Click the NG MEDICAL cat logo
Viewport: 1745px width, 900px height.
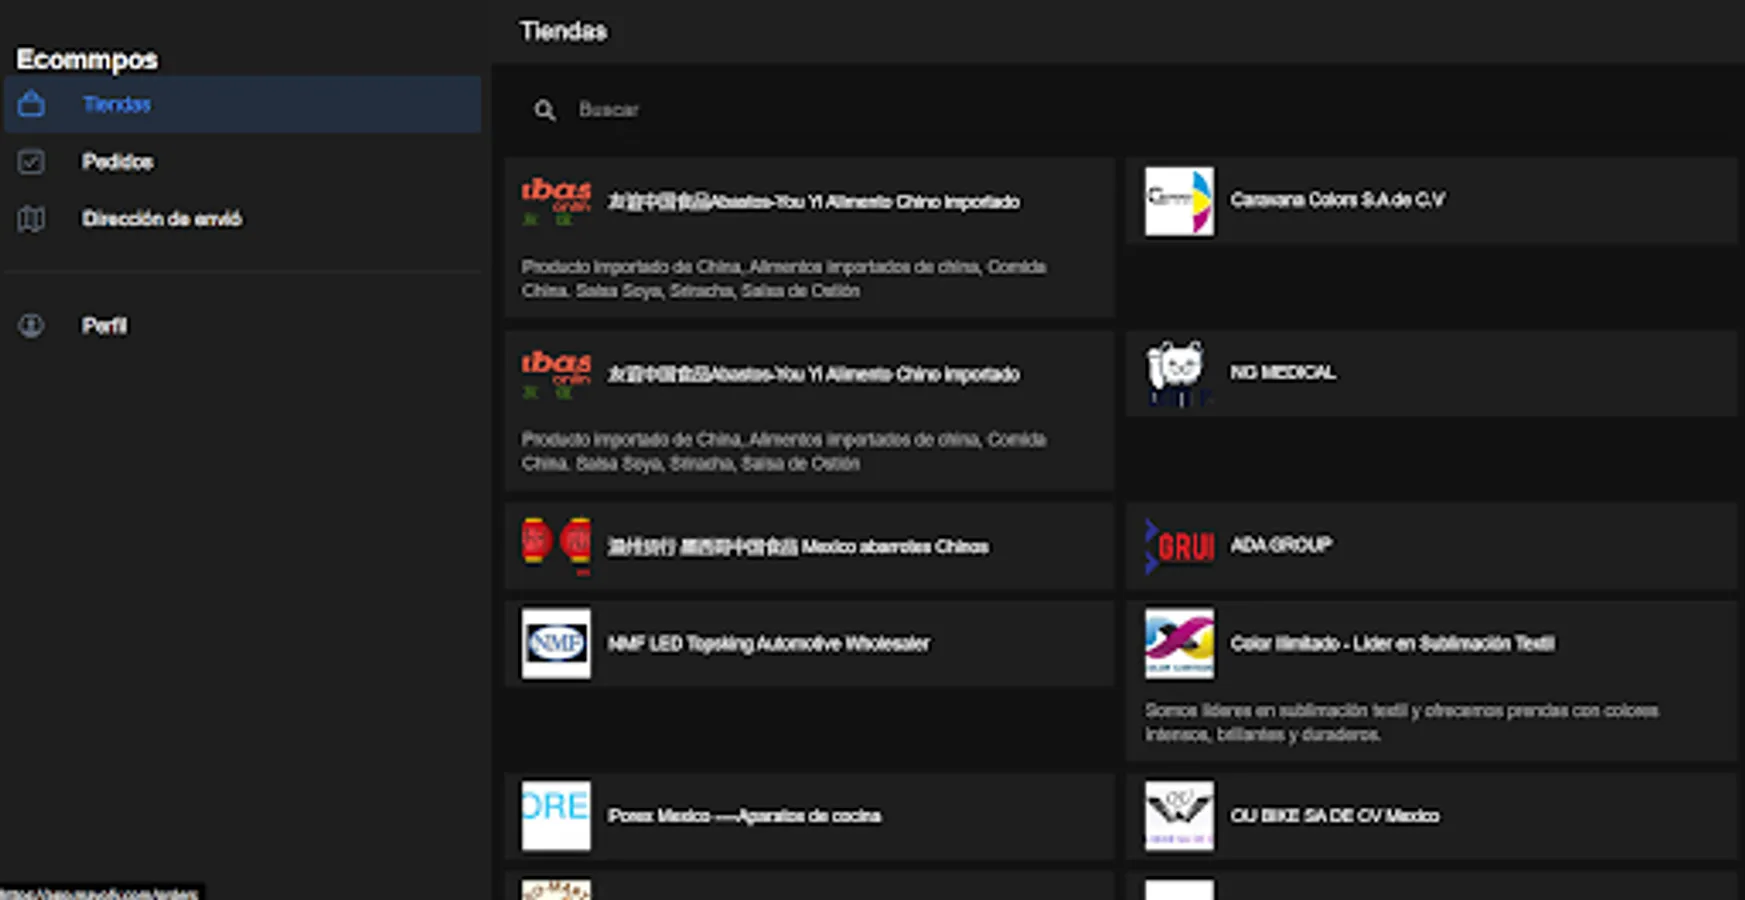coord(1179,373)
